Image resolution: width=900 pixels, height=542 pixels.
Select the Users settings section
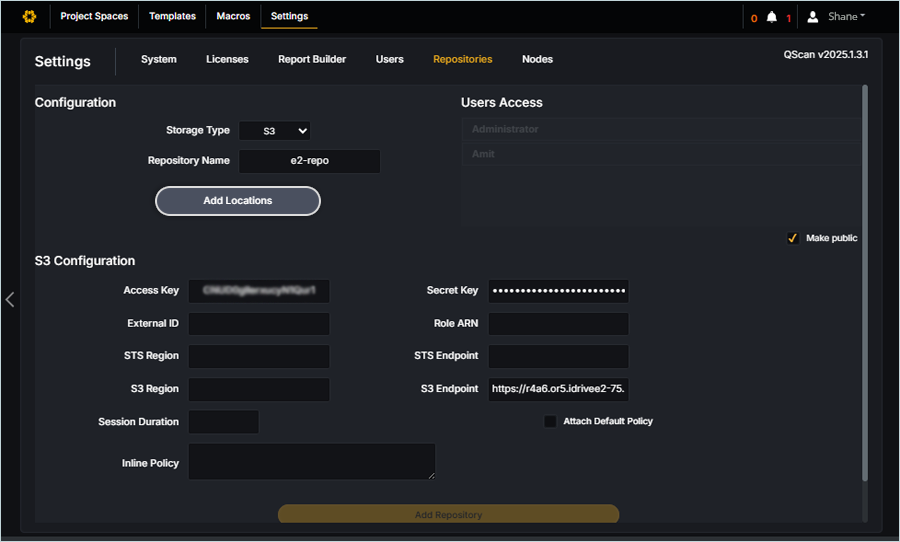coord(389,59)
